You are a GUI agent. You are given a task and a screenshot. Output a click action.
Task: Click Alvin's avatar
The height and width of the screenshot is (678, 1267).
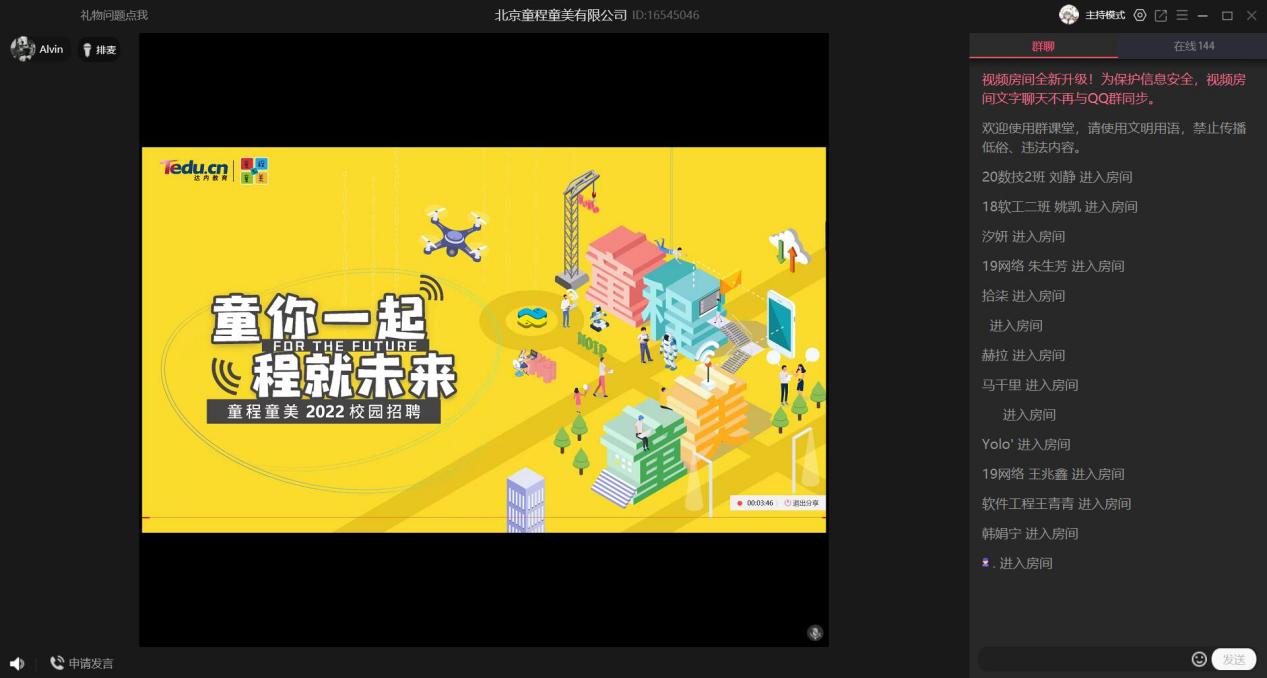click(x=22, y=49)
